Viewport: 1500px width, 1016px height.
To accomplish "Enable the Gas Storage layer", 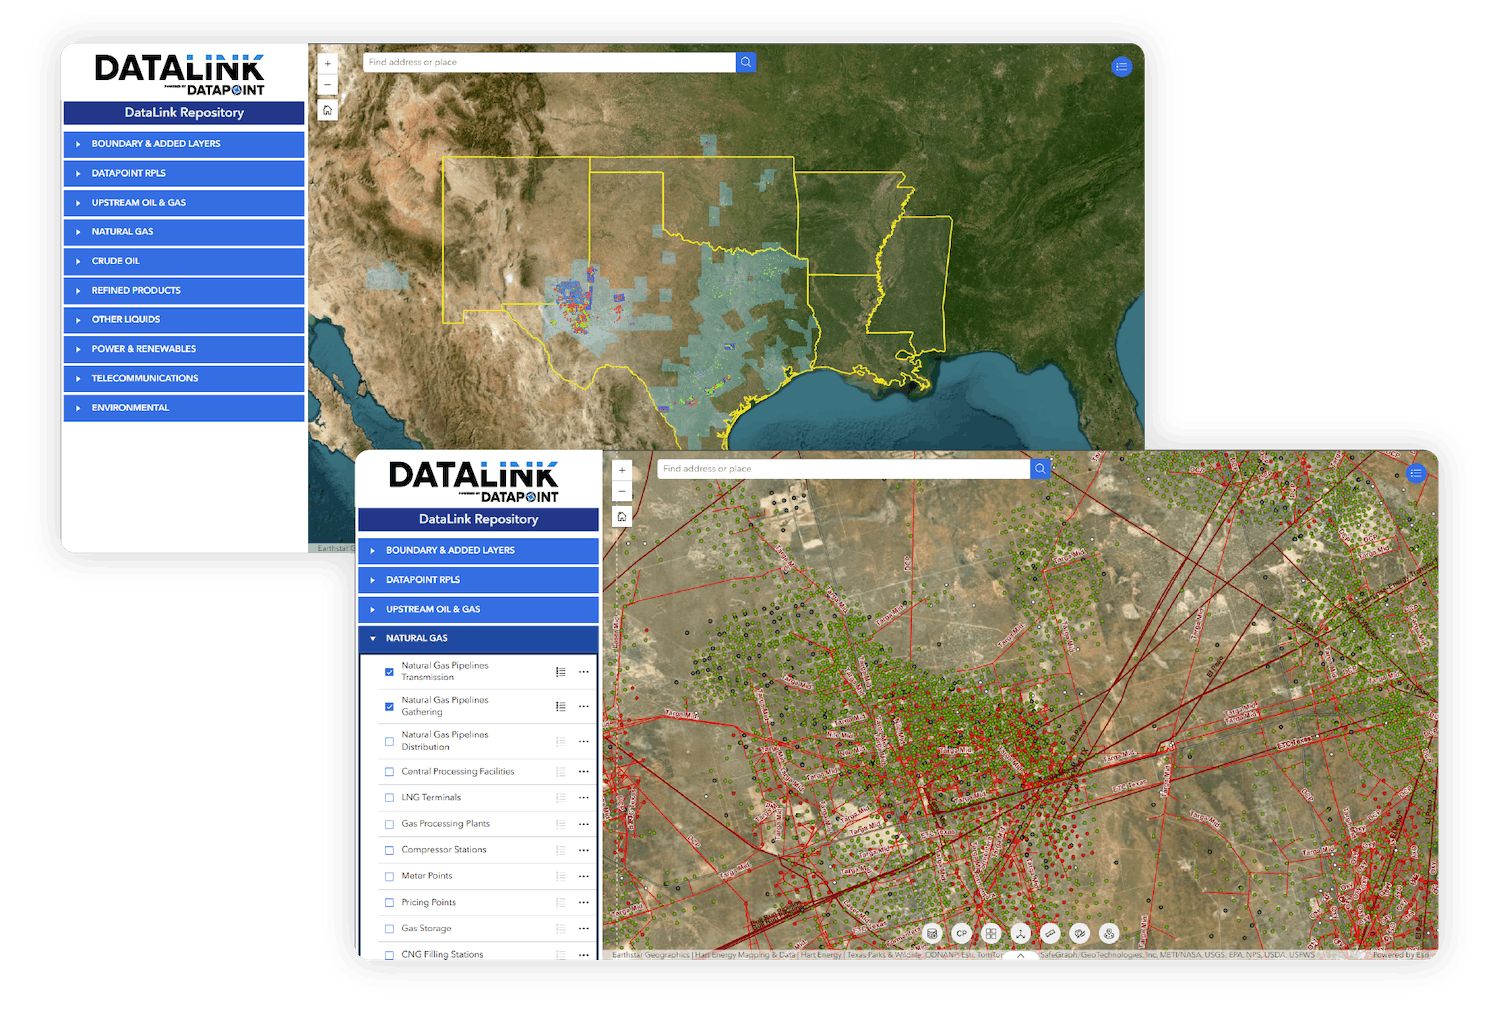I will [389, 929].
